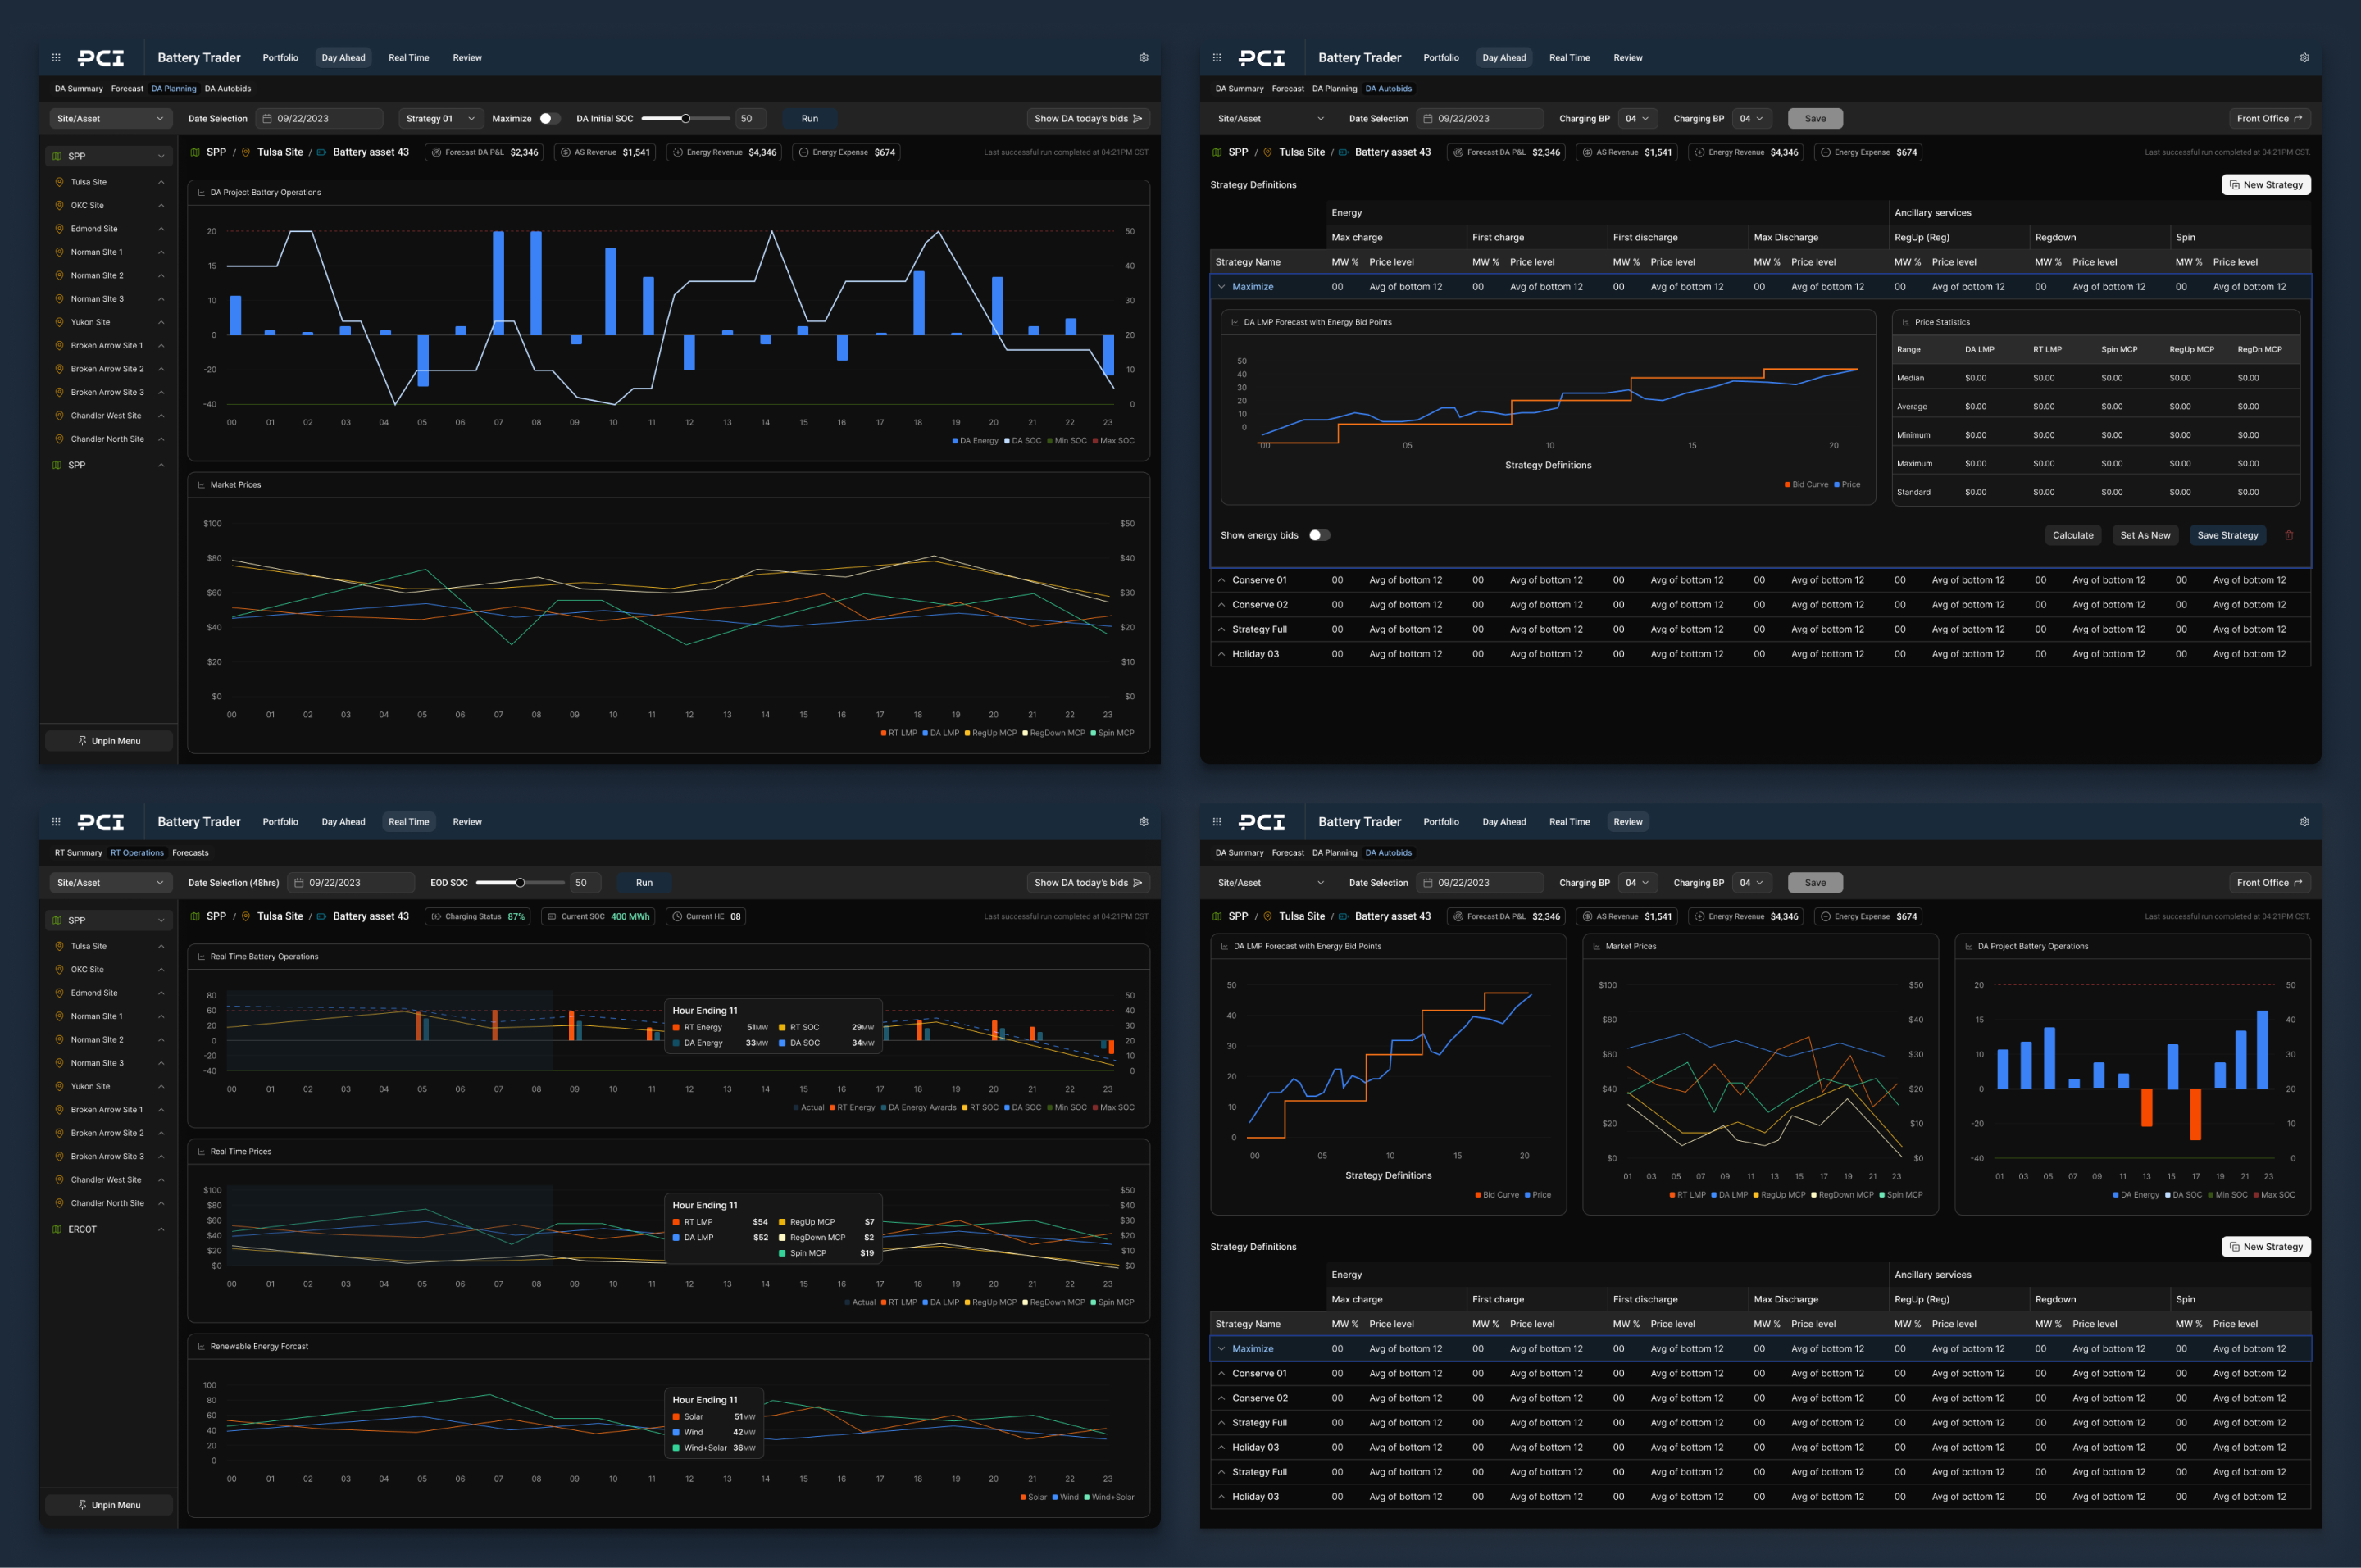This screenshot has height=1568, width=2361.
Task: Click Energy Expense icon in Day Ahead Autobids window
Action: coord(1825,153)
